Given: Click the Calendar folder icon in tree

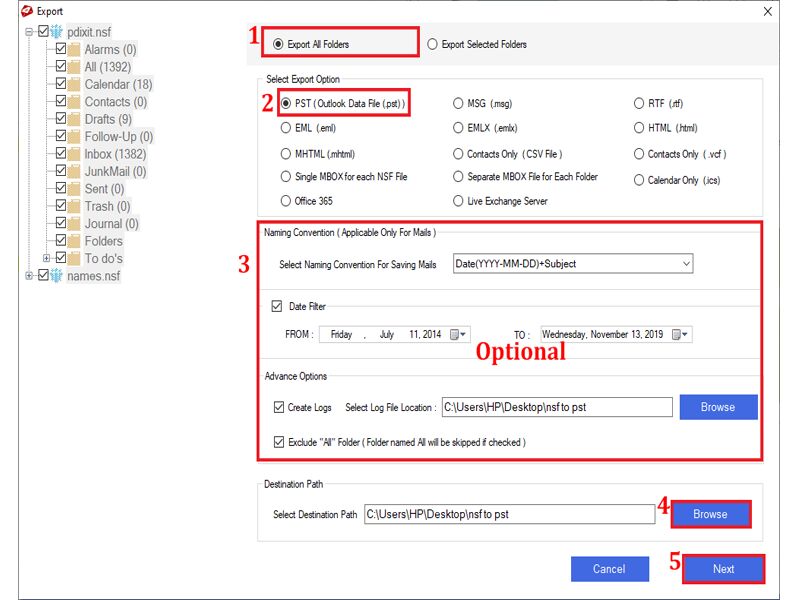Looking at the screenshot, I should click(x=75, y=84).
